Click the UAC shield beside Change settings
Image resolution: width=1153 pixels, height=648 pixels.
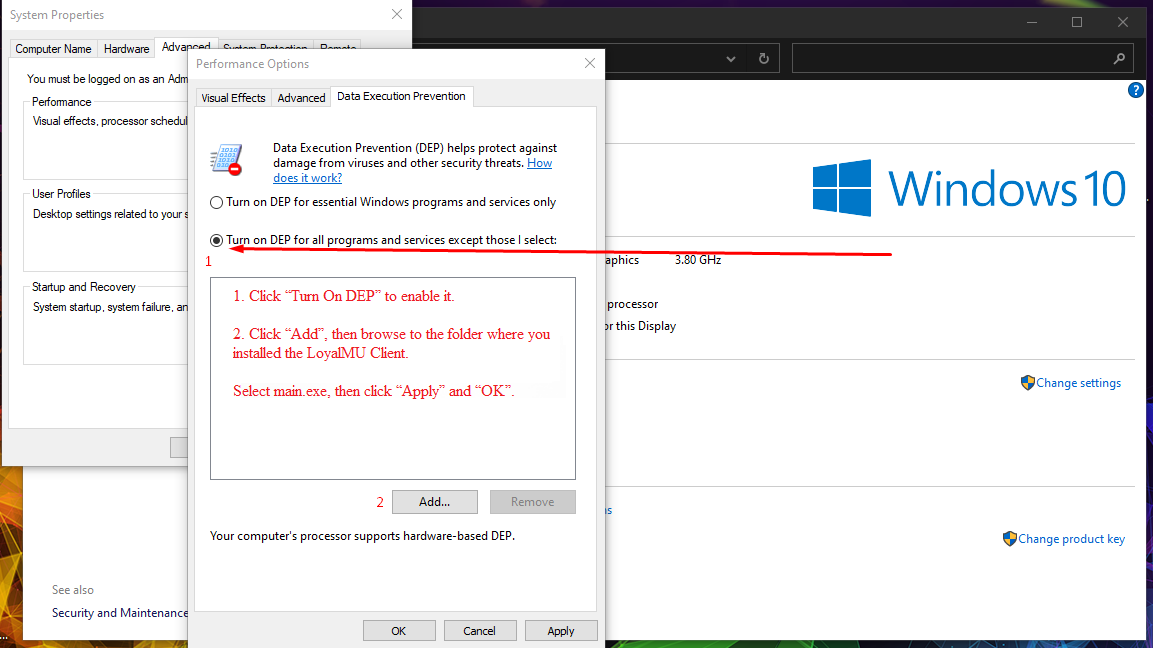1027,382
